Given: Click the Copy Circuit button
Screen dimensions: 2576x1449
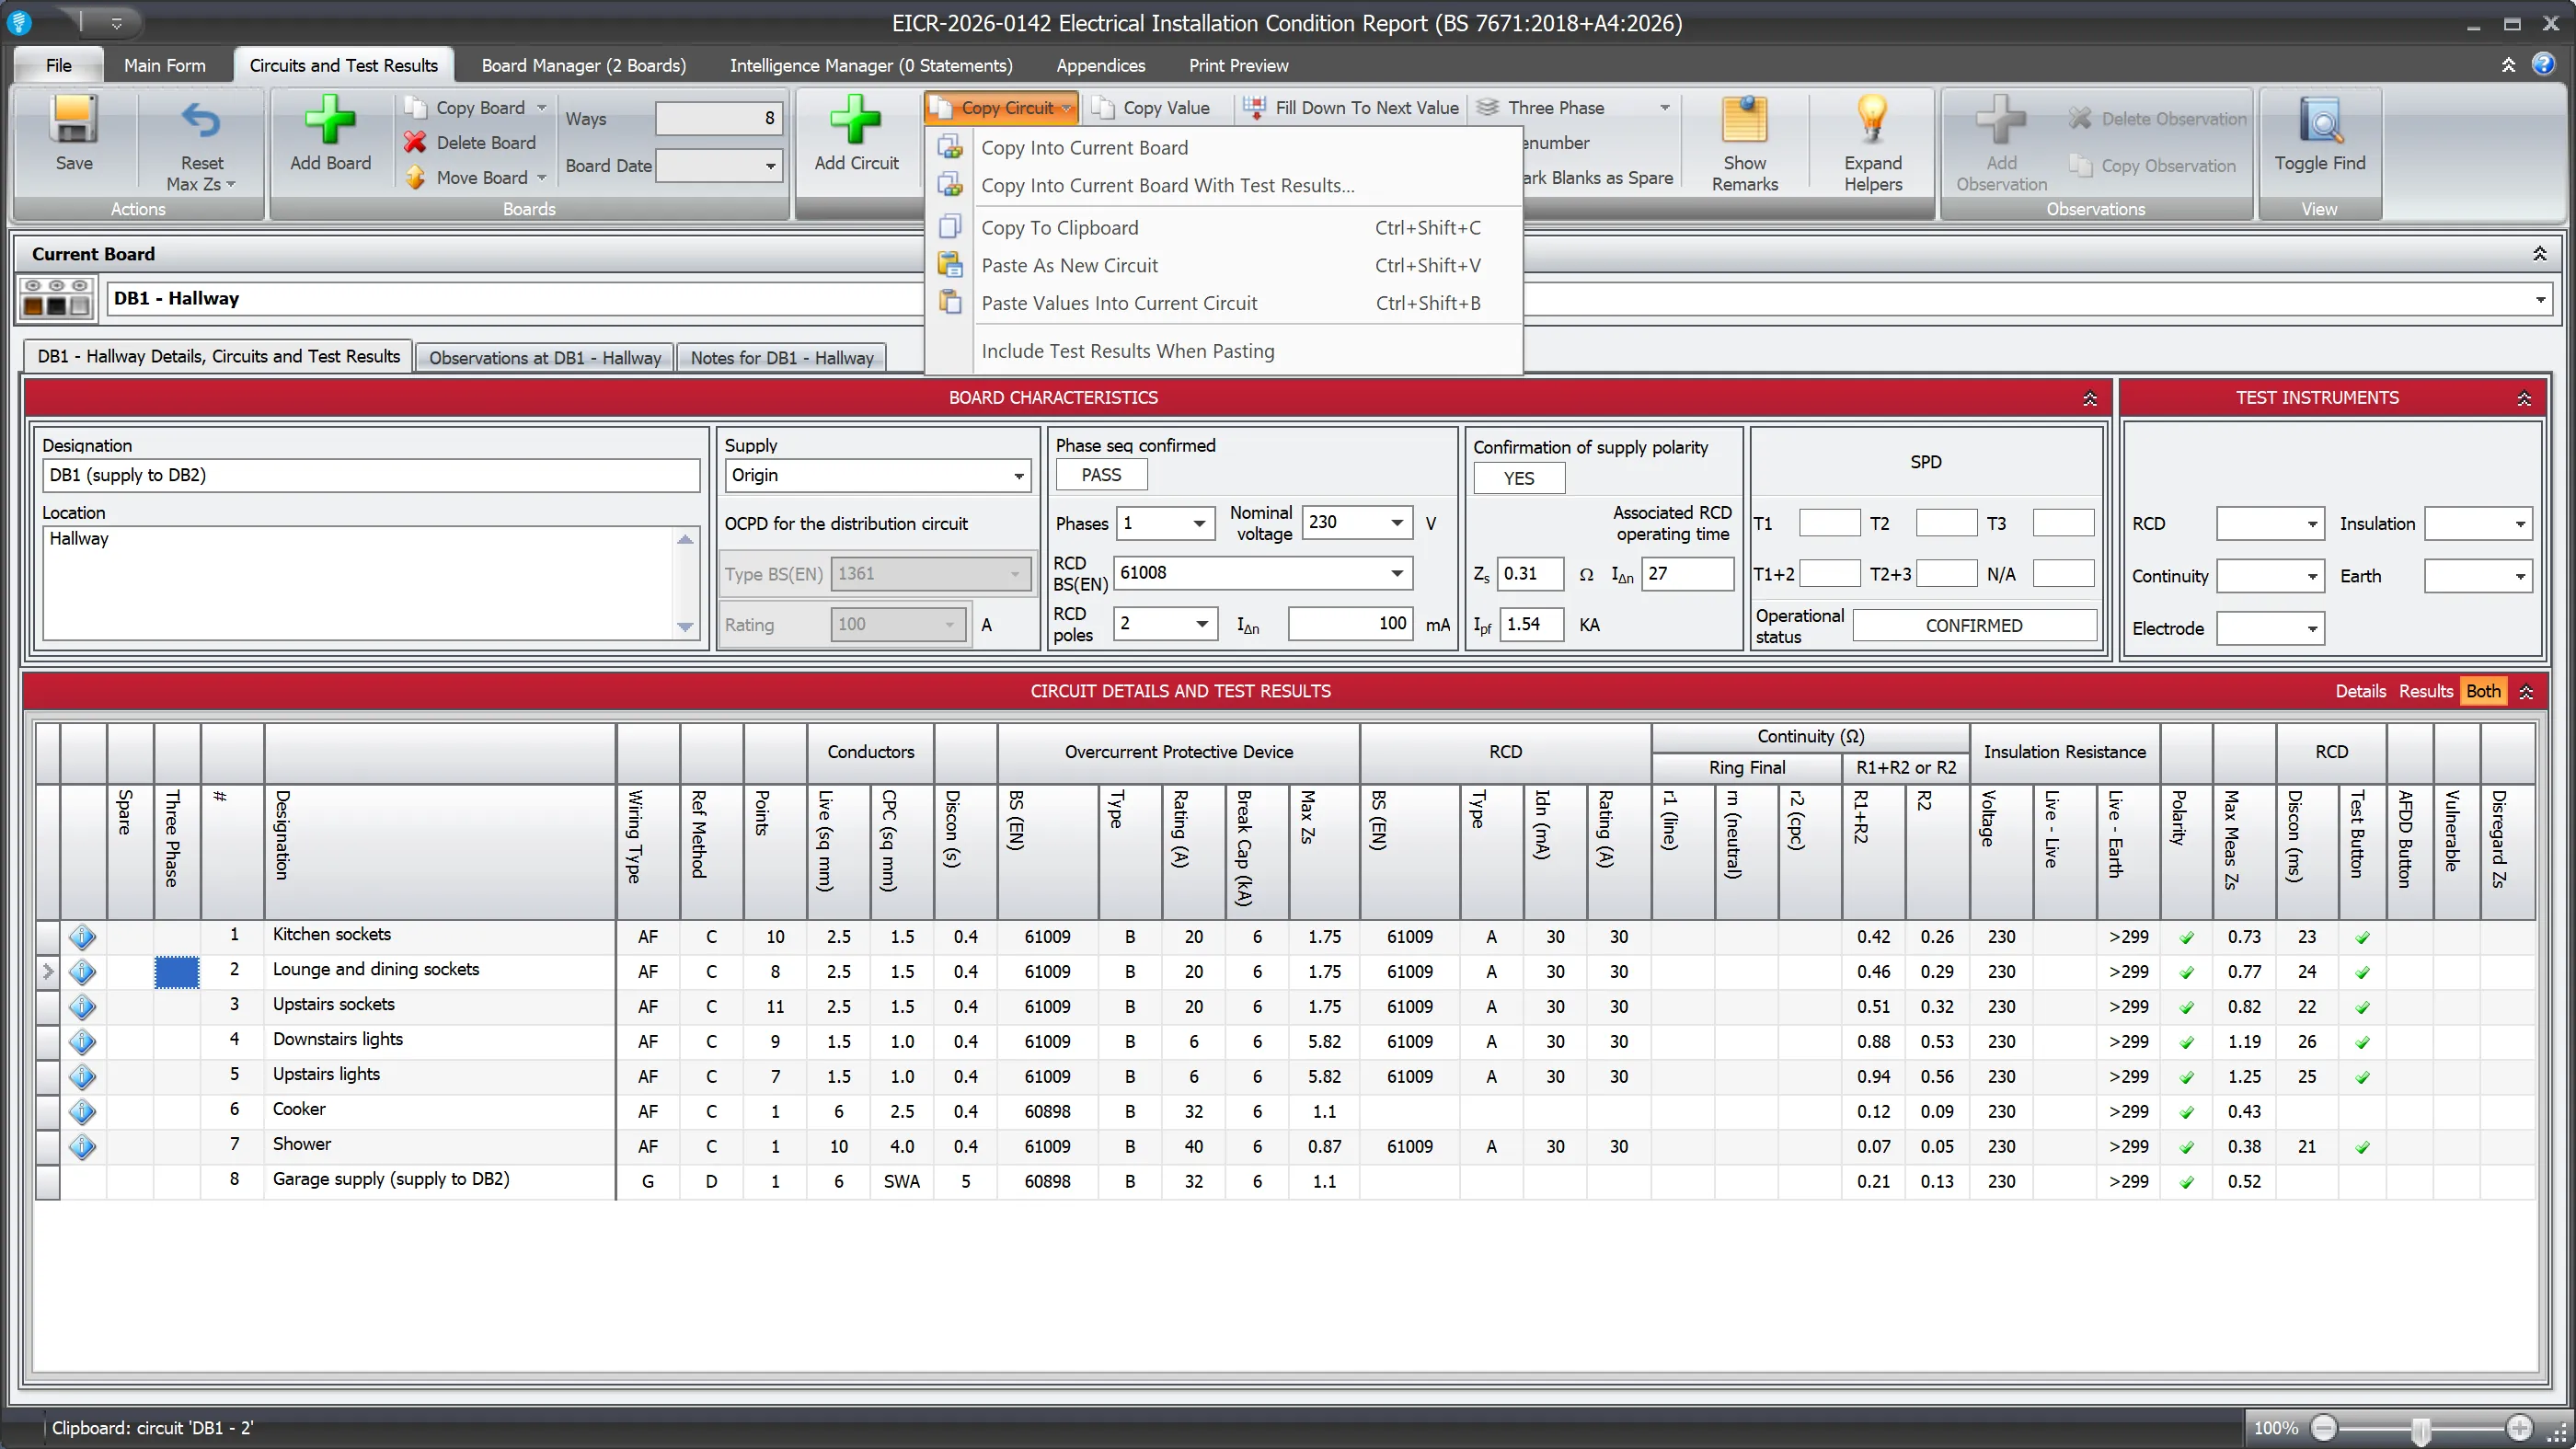Looking at the screenshot, I should (x=1000, y=107).
